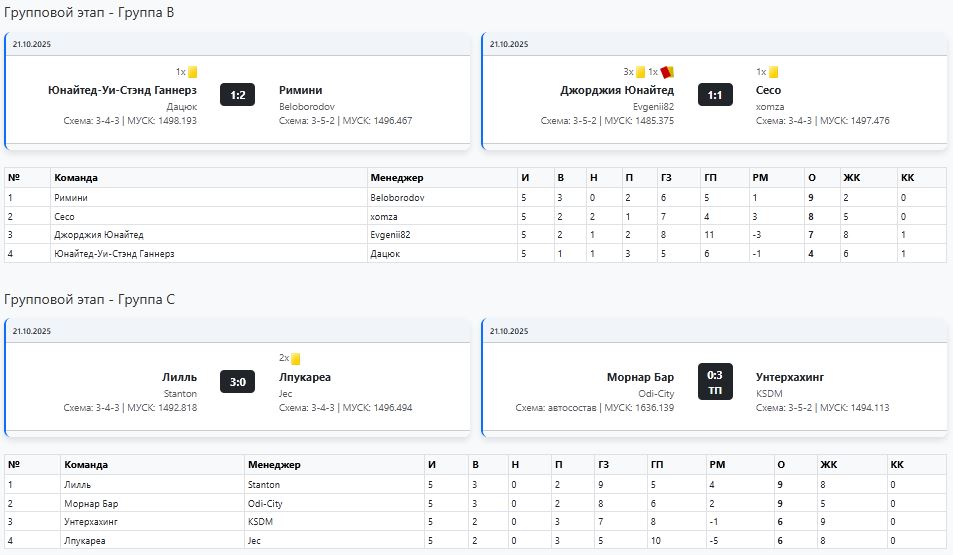Image resolution: width=953 pixels, height=555 pixels.
Task: Click the 3:0 score for Лилль match
Action: pos(238,382)
